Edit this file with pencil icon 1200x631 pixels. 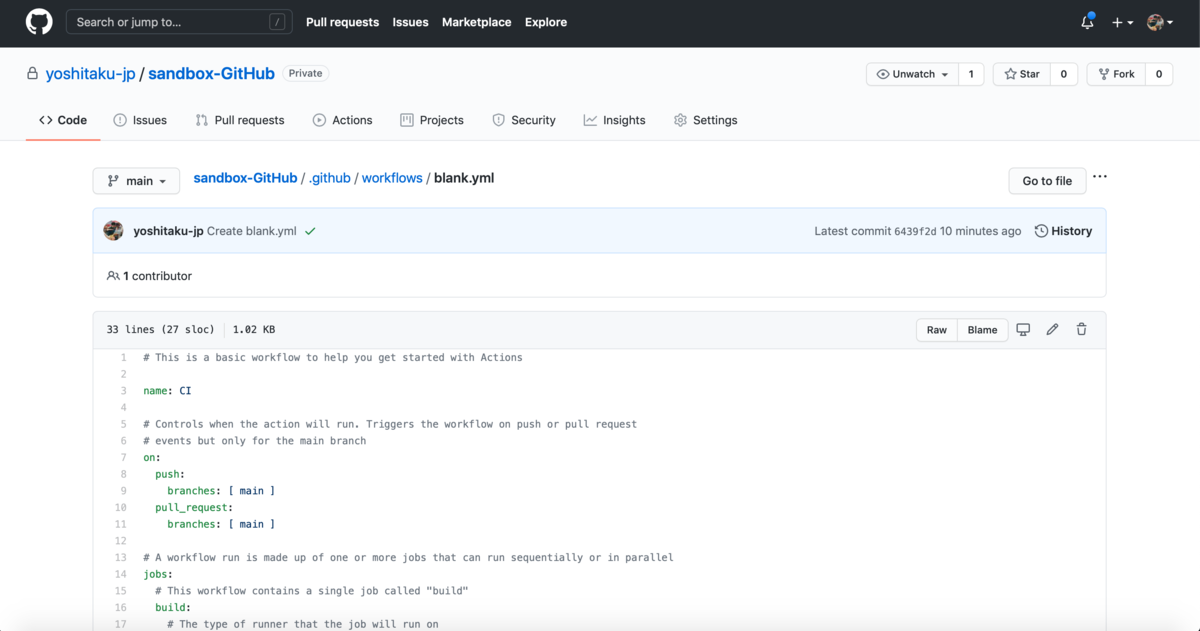click(1052, 330)
